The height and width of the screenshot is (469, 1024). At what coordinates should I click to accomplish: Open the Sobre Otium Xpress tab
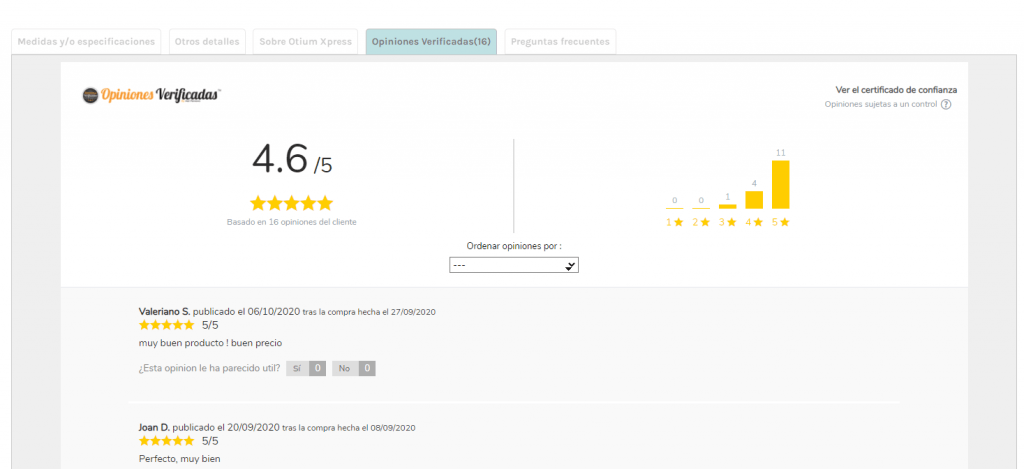click(x=306, y=41)
